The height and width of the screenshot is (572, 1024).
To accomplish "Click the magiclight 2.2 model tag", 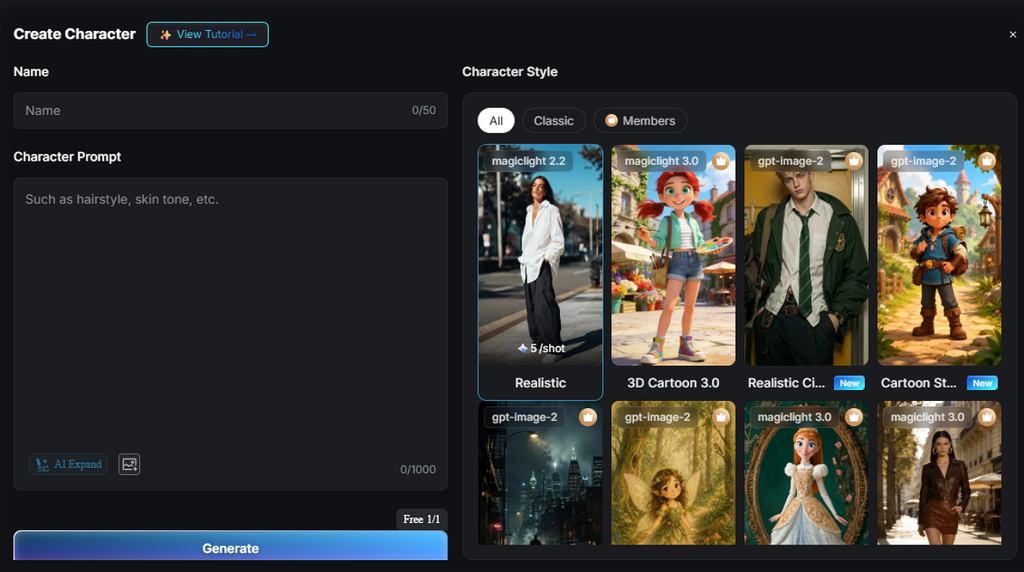I will (x=528, y=161).
